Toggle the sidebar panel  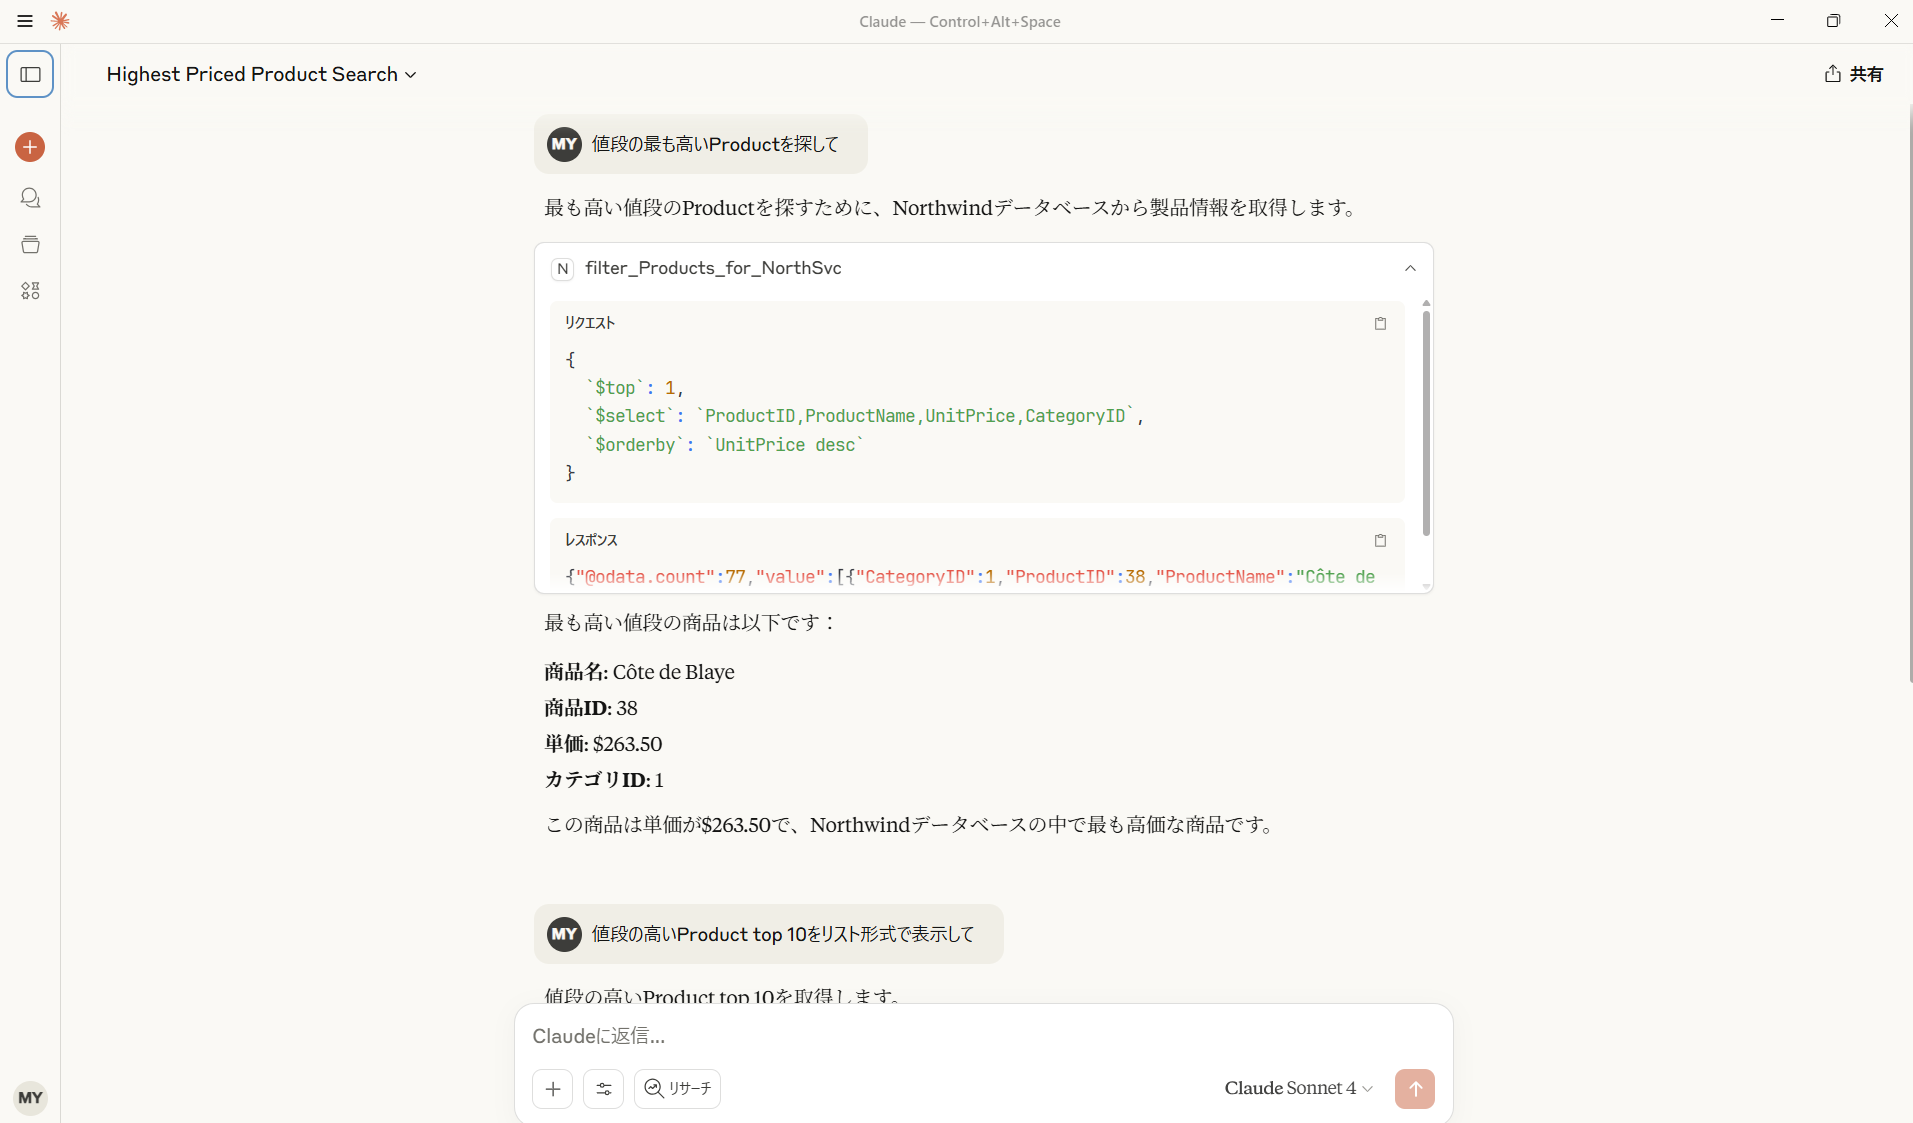[x=30, y=75]
